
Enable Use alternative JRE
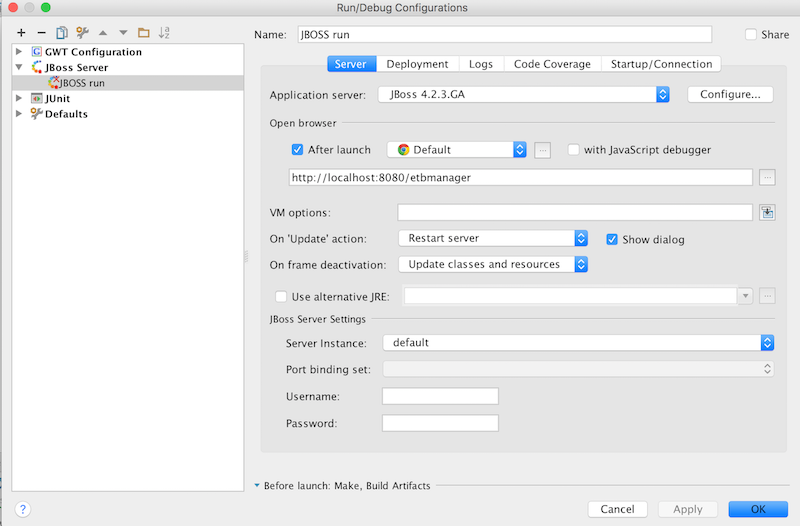tap(281, 296)
